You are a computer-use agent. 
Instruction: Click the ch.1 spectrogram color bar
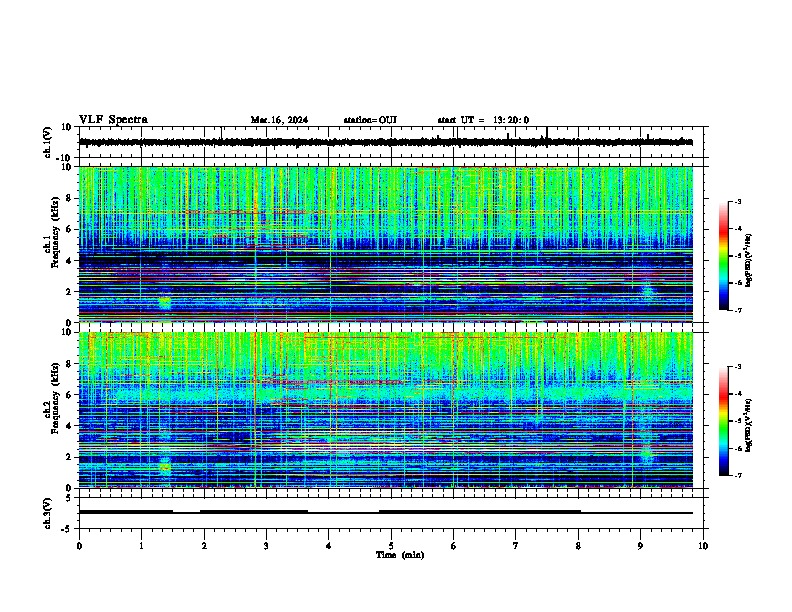tap(724, 256)
